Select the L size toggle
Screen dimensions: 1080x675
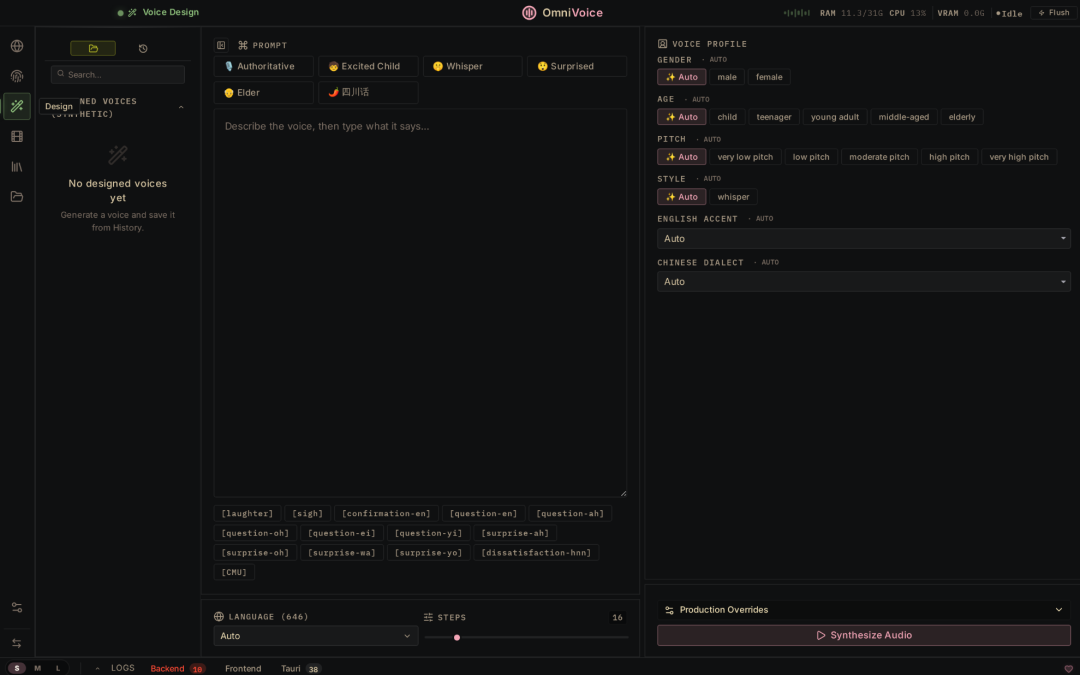tap(58, 668)
